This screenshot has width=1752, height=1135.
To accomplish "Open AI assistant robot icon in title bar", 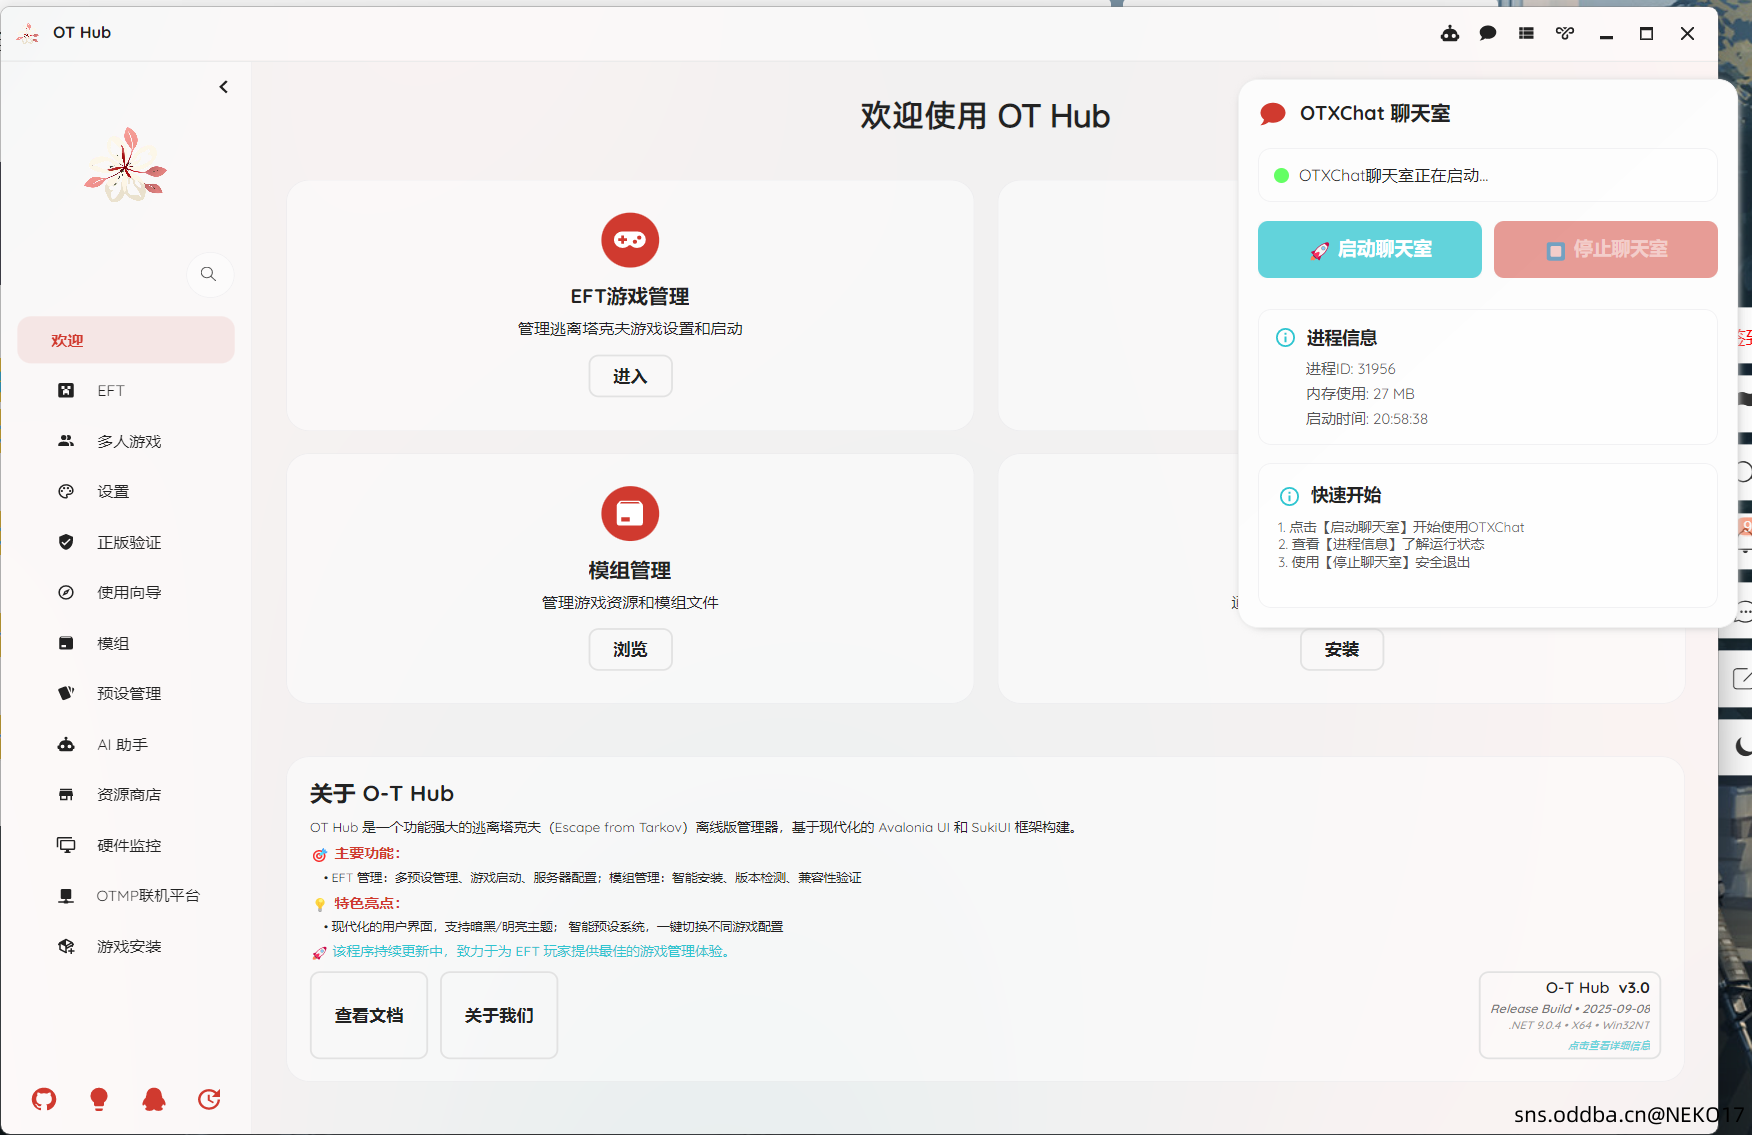I will click(1449, 33).
